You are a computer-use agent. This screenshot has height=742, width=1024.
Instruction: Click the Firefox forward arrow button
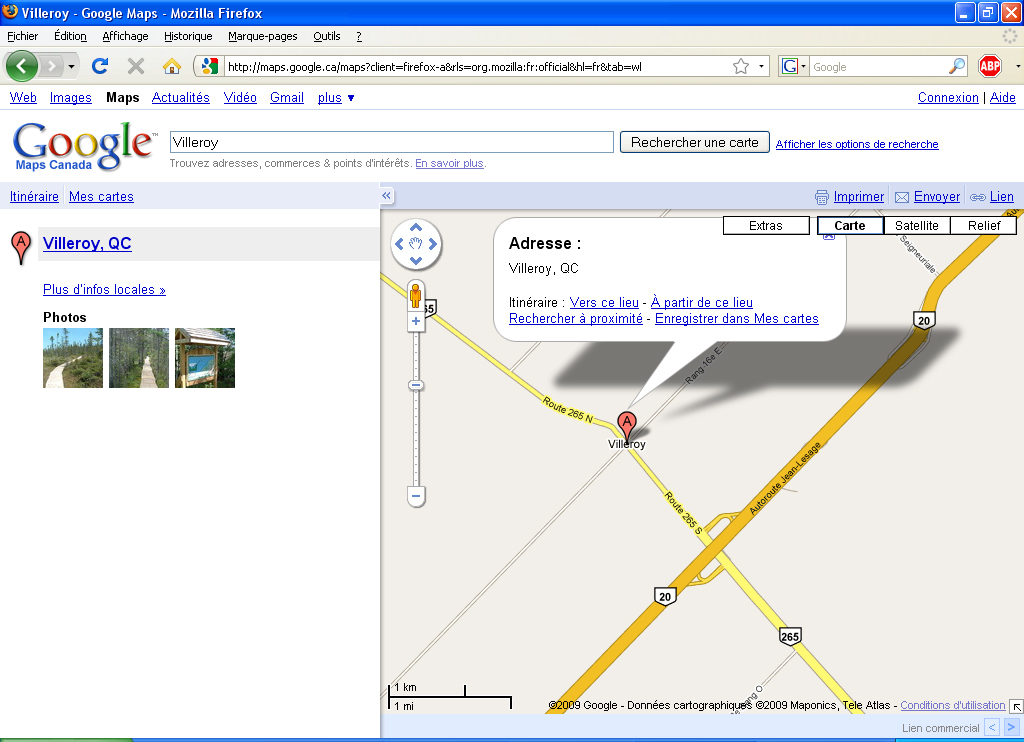click(x=51, y=66)
